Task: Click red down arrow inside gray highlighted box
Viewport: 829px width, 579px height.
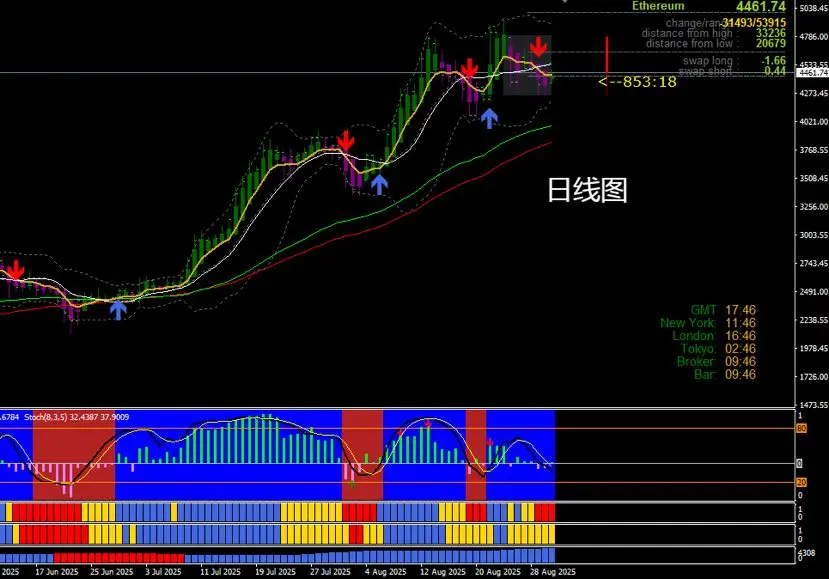Action: [x=538, y=47]
